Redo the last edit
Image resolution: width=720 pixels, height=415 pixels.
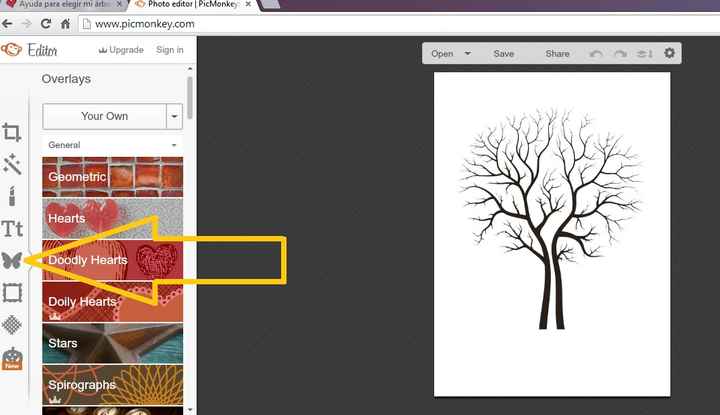tap(621, 54)
